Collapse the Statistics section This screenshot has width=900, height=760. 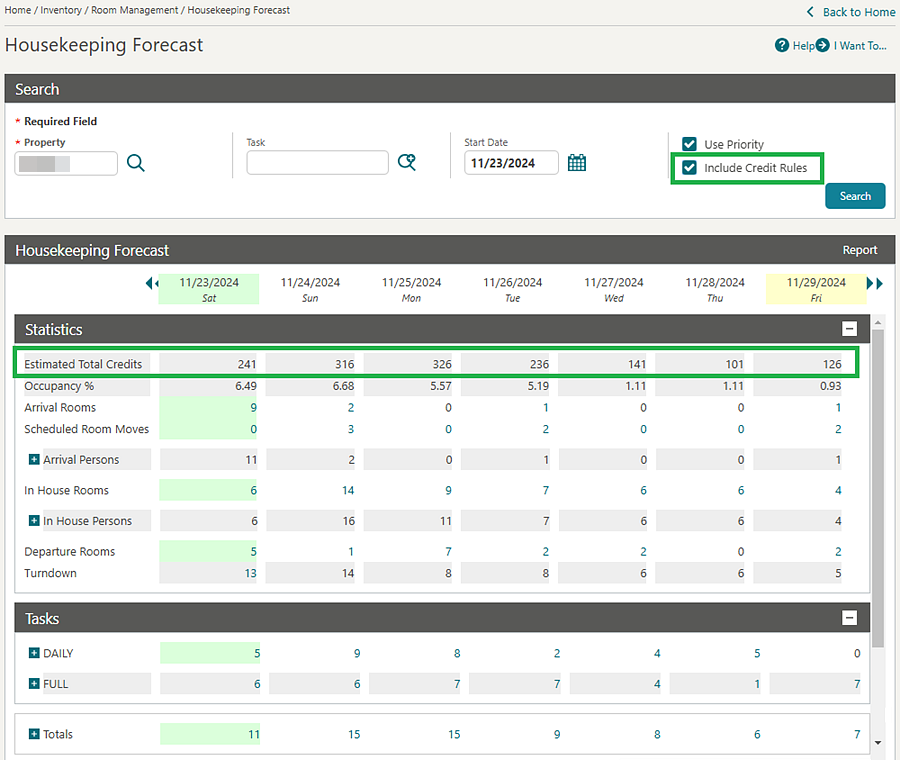[x=849, y=329]
